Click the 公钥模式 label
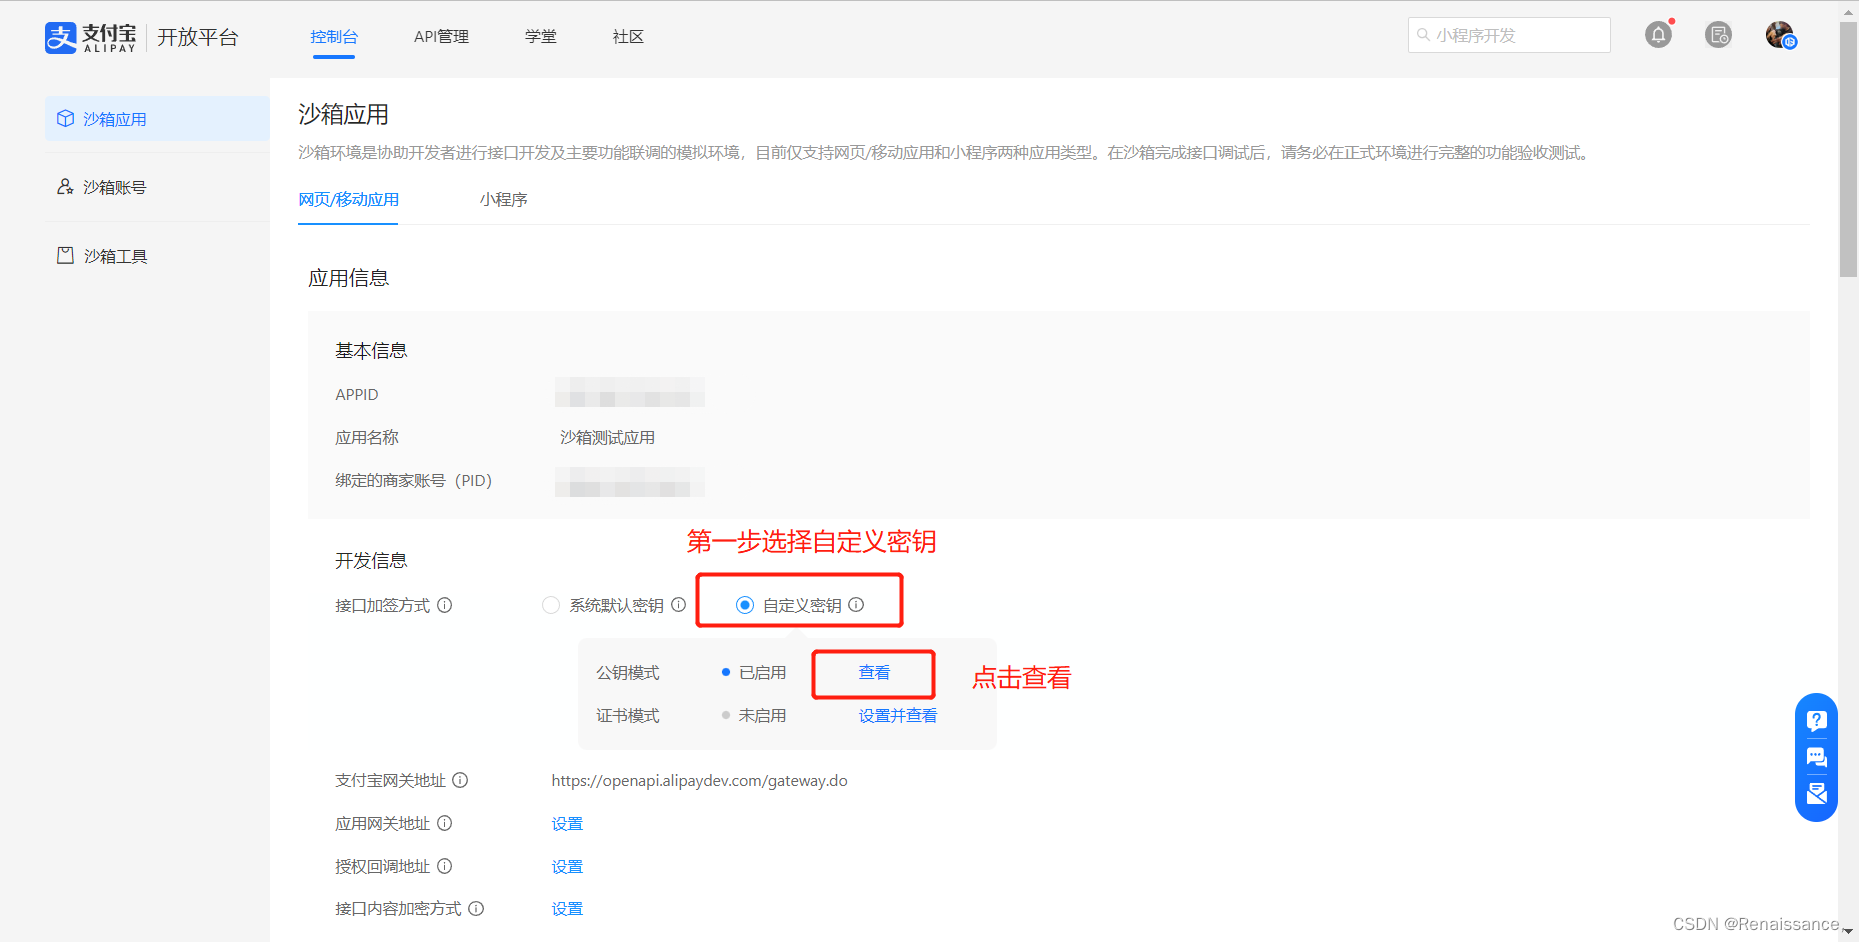This screenshot has width=1859, height=942. (628, 673)
